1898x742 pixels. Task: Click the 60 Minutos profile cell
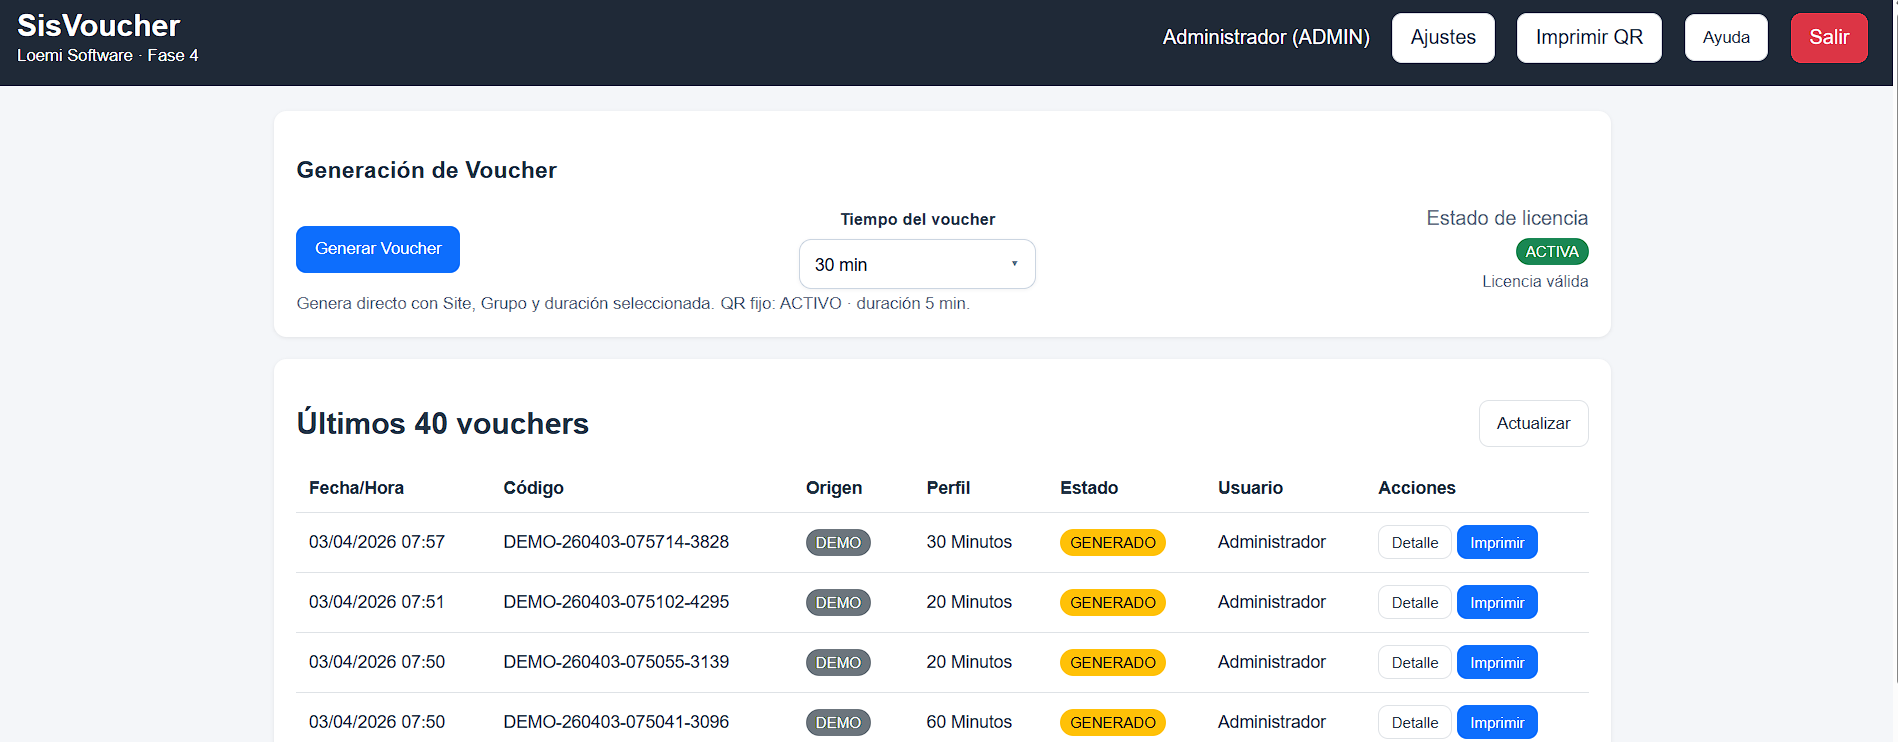[969, 722]
